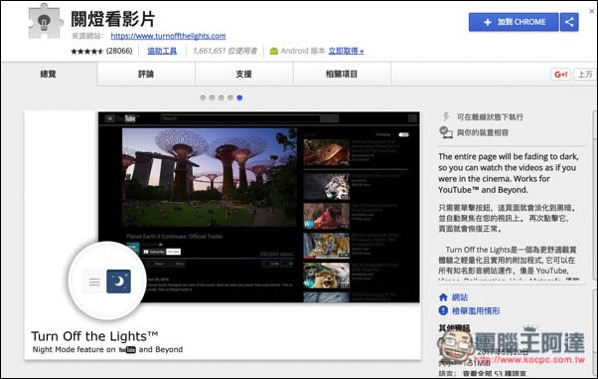Click the 與你的裝置相容 text
Viewport: 598px width, 379px height.
[483, 133]
